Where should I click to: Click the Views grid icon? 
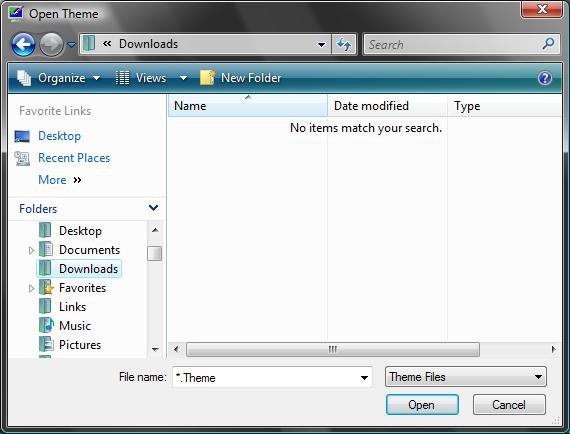click(x=122, y=78)
